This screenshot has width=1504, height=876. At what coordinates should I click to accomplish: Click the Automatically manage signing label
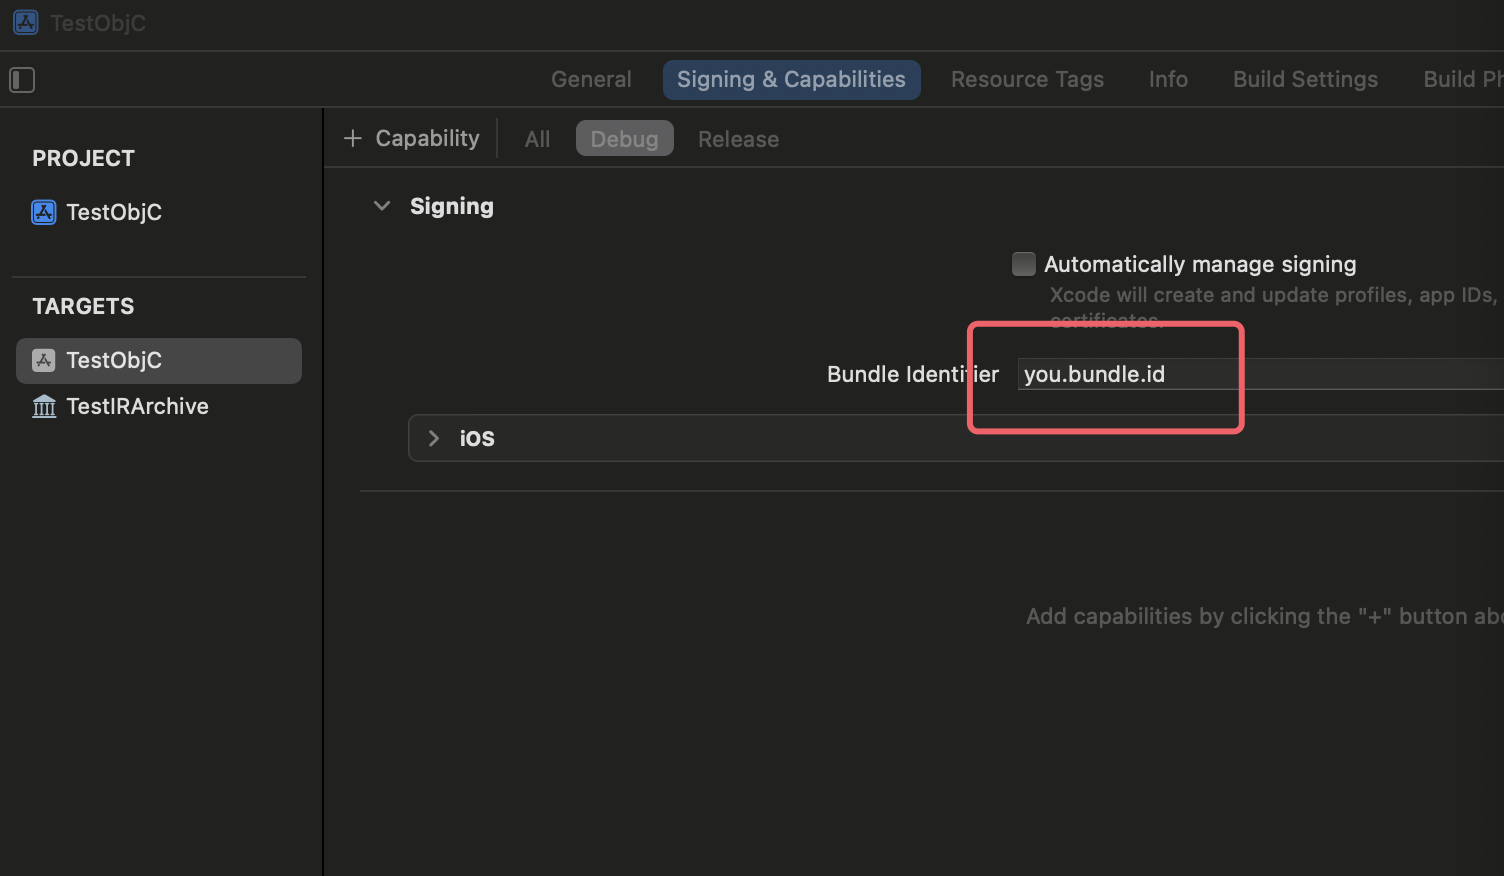(1200, 264)
